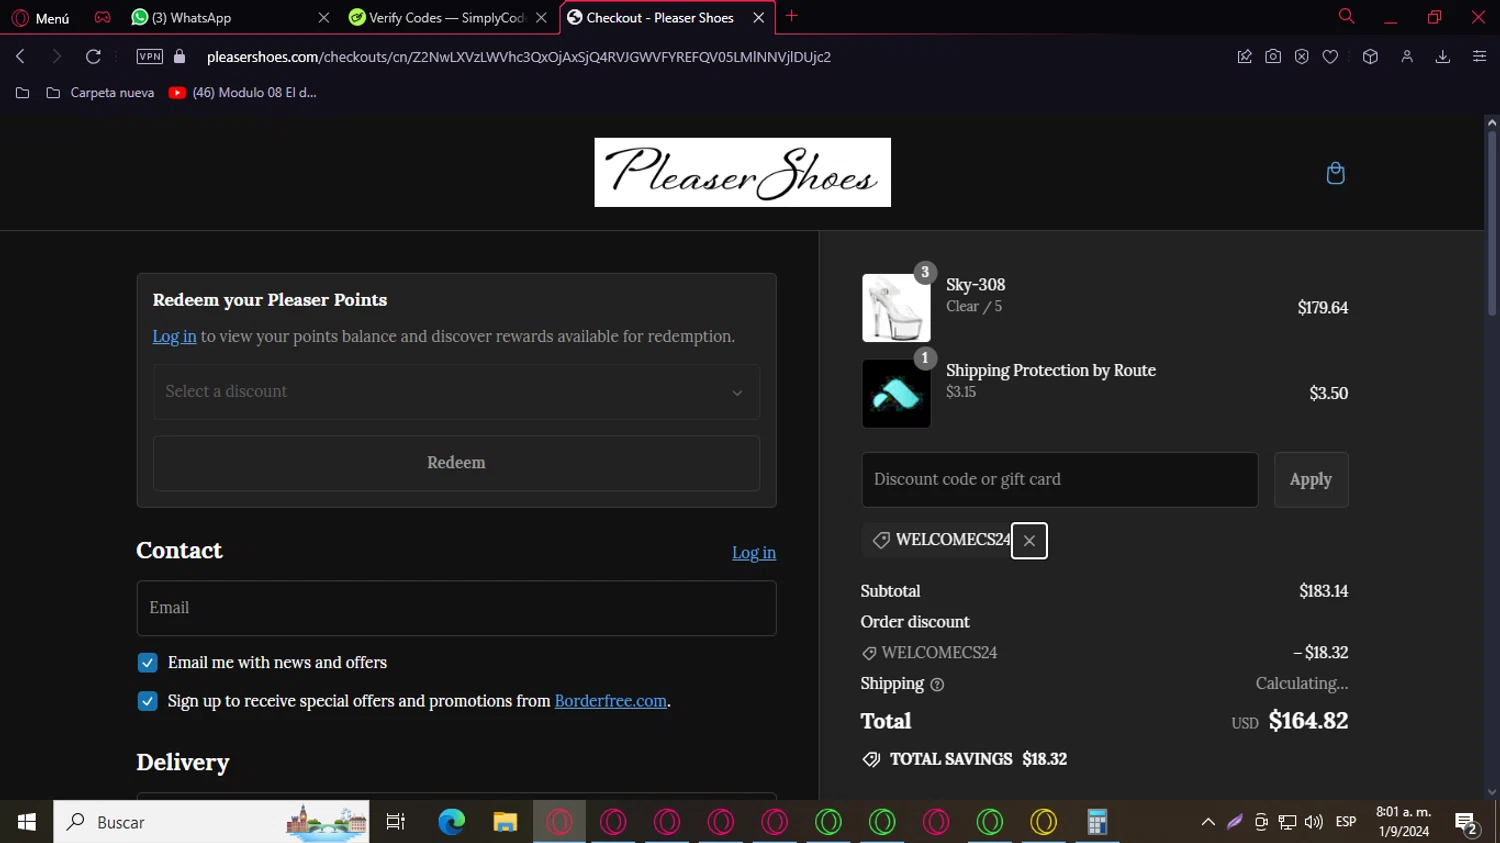
Task: Open the ad blocker shield icon
Action: [x=1301, y=57]
